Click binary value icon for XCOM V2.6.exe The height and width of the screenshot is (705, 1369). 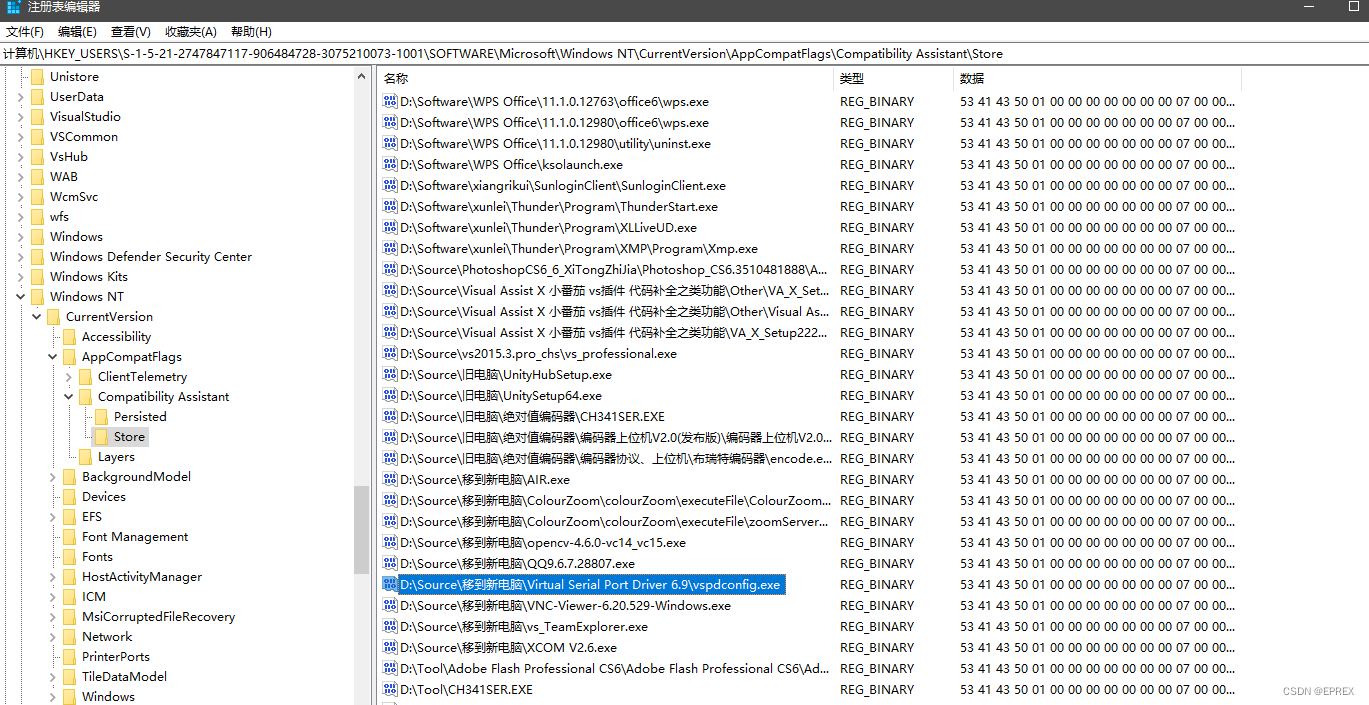[390, 648]
